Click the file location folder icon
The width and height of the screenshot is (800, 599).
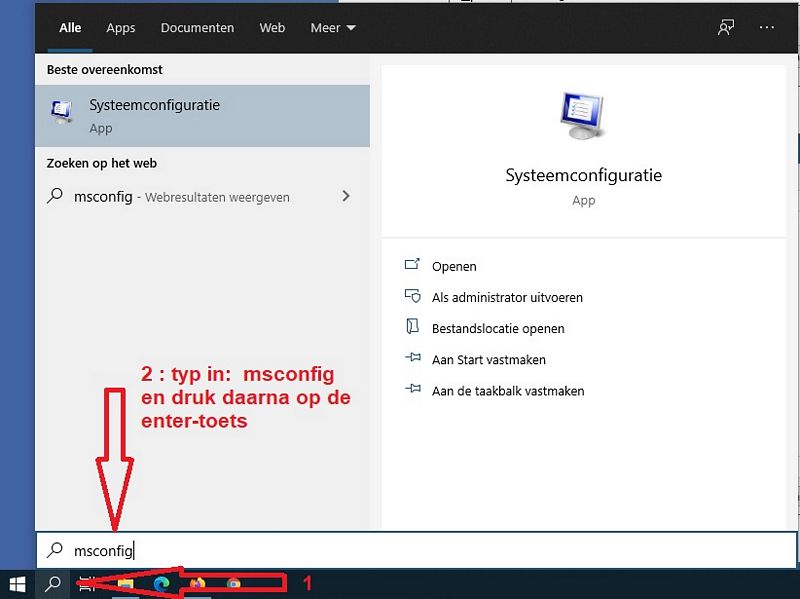412,326
